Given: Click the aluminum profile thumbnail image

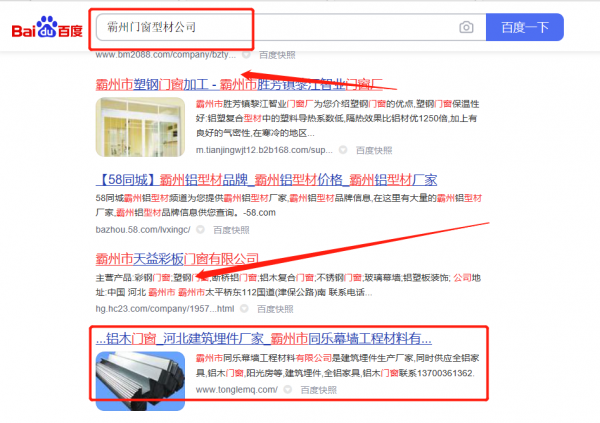Looking at the screenshot, I should tap(140, 381).
